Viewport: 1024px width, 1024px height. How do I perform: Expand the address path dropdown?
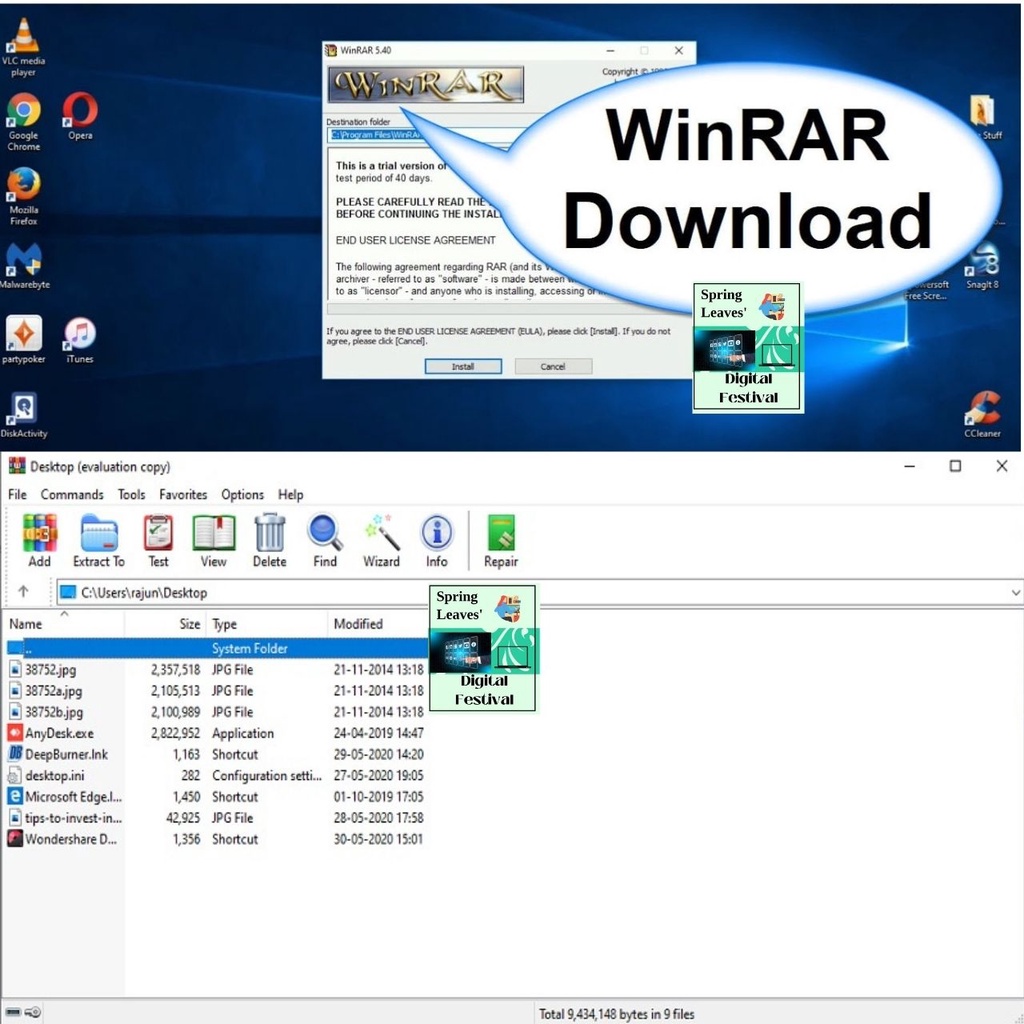click(x=1015, y=593)
